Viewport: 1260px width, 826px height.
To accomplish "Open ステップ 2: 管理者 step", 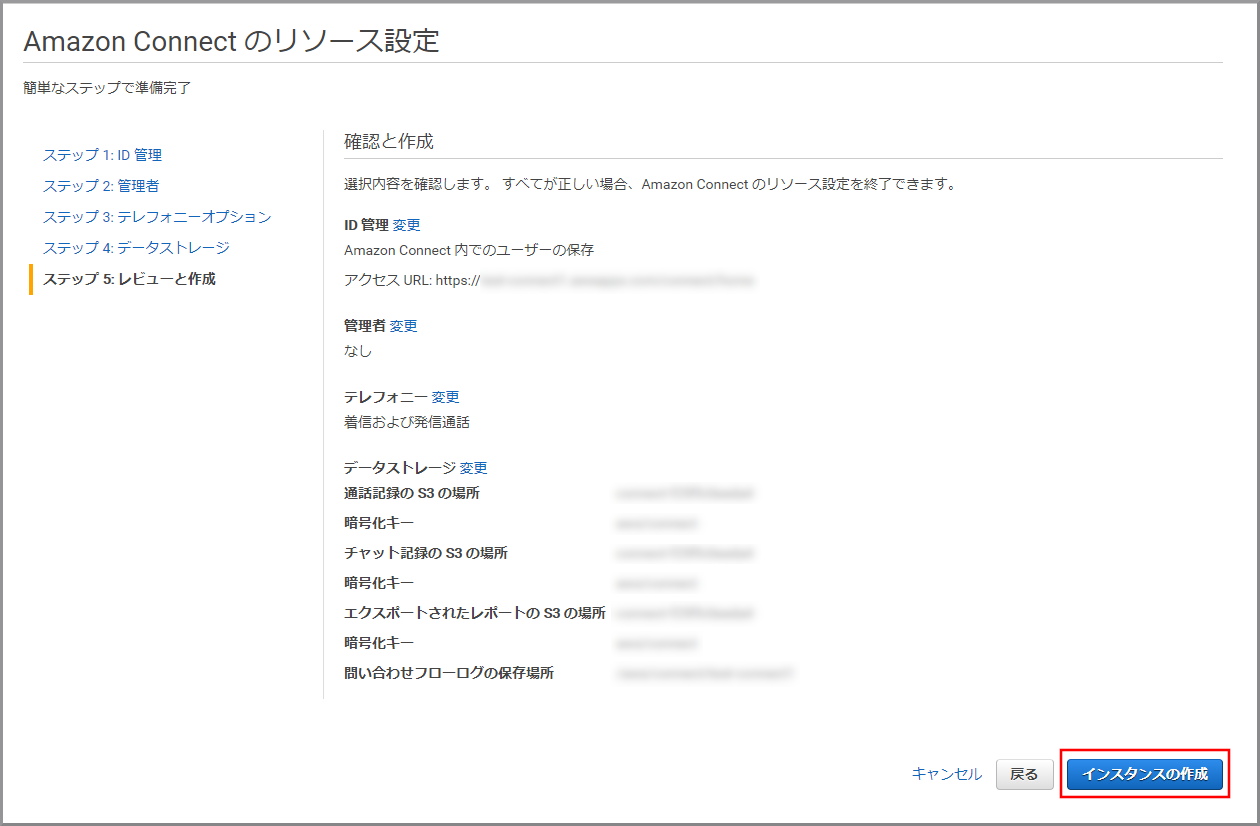I will (x=101, y=186).
